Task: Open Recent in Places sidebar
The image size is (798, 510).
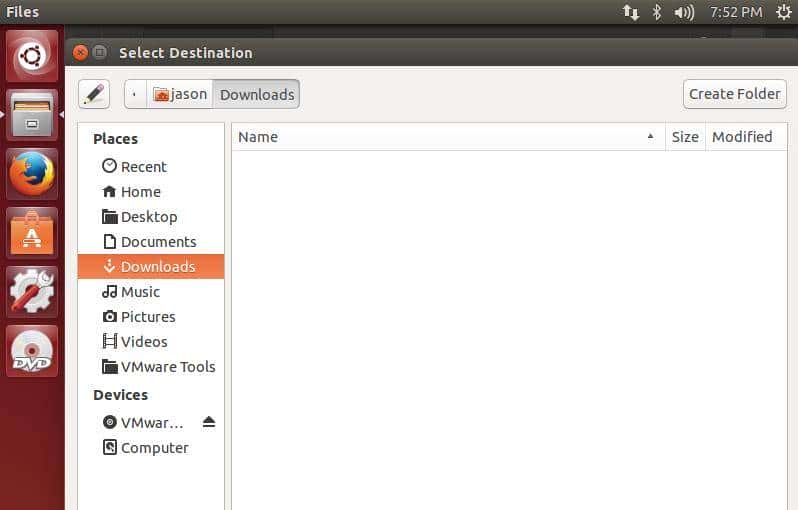Action: tap(151, 166)
